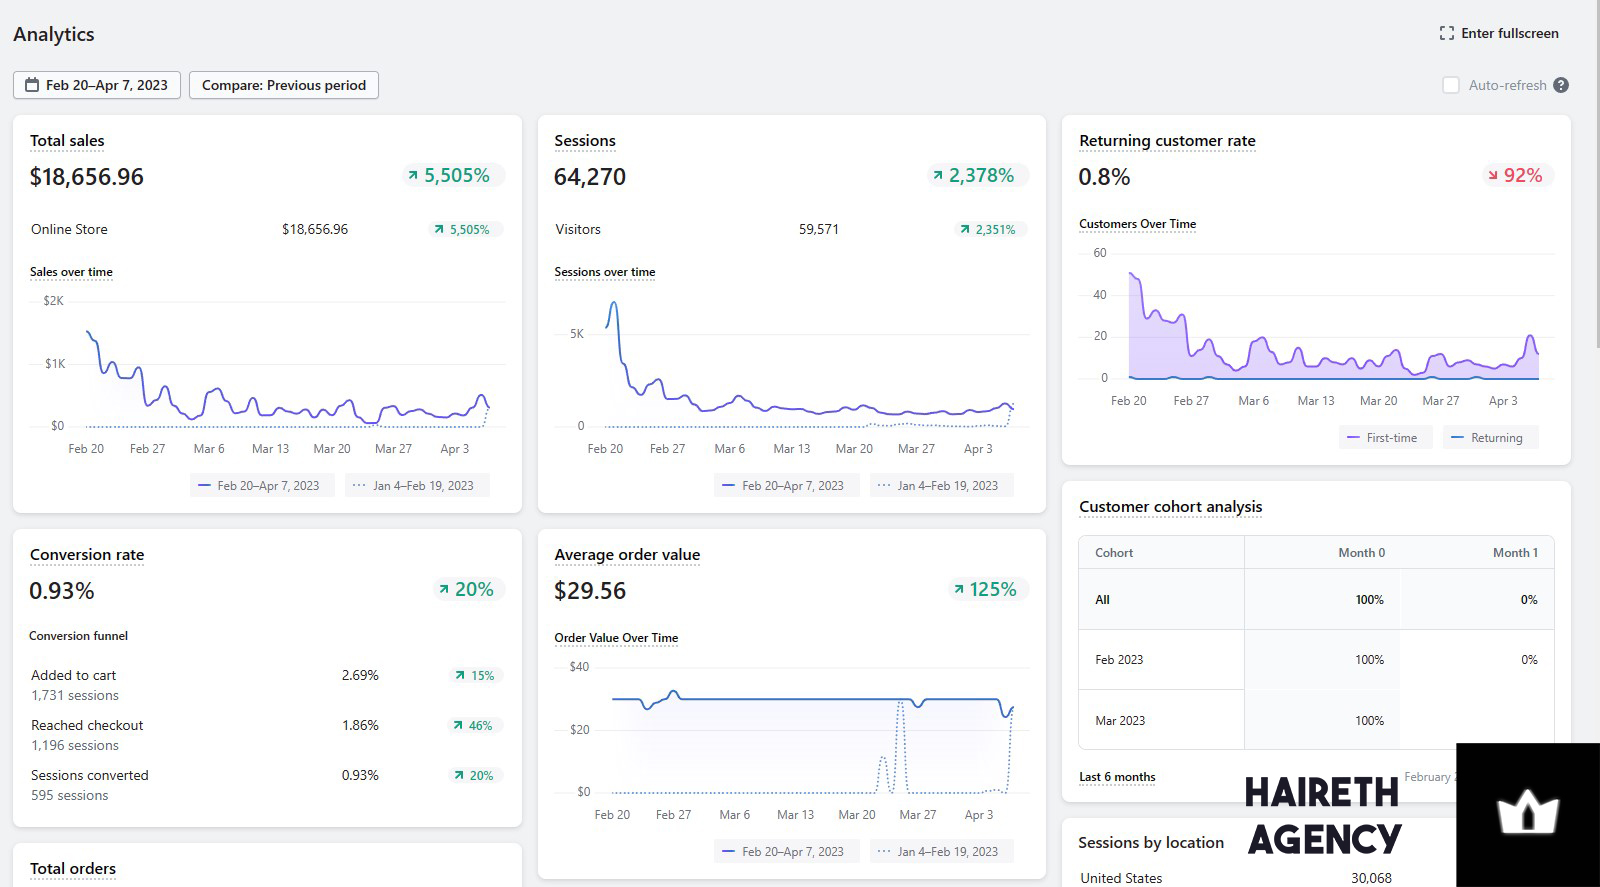1600x887 pixels.
Task: Toggle the Returning legend in the customers chart
Action: (1489, 438)
